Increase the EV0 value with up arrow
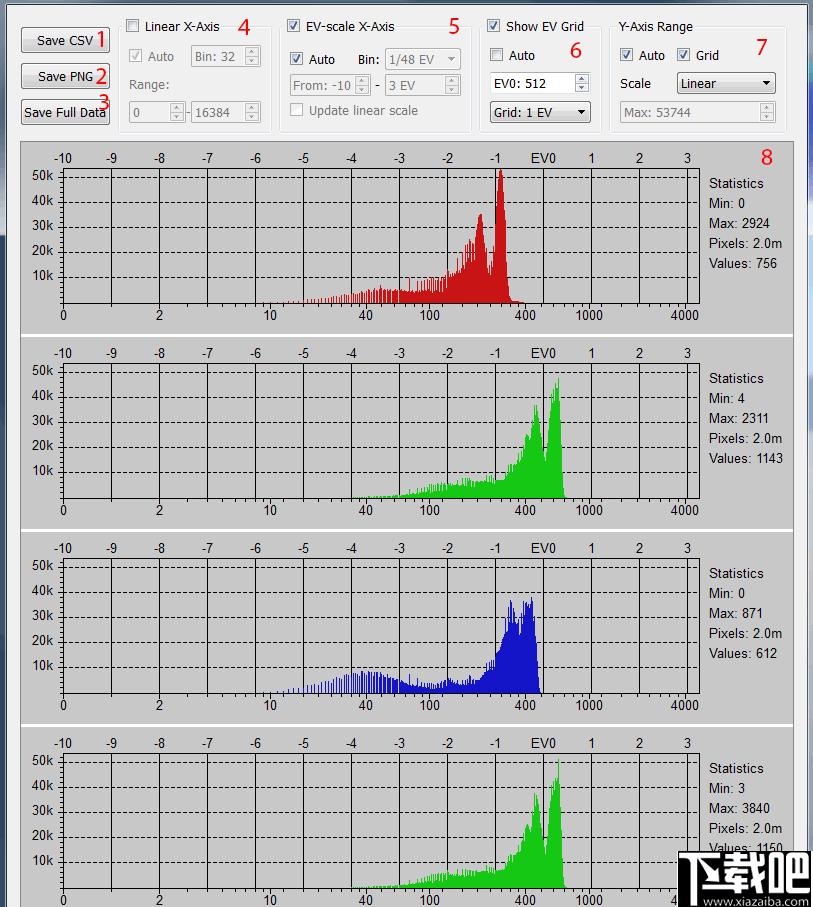The image size is (813, 907). pyautogui.click(x=583, y=78)
